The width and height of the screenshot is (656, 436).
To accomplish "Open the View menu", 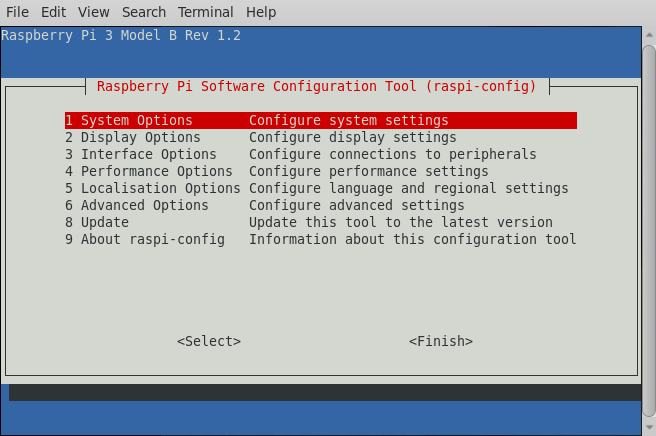I will (x=93, y=12).
